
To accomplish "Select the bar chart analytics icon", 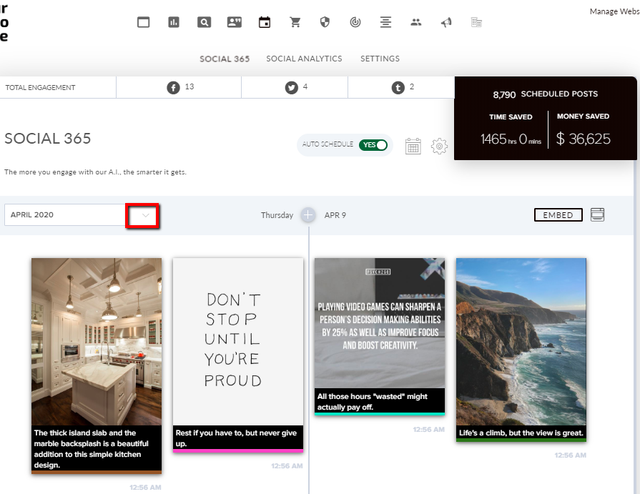I will pos(173,22).
